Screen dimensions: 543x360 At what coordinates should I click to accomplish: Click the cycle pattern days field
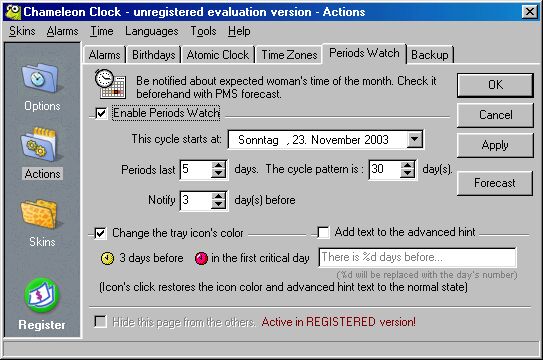click(385, 170)
